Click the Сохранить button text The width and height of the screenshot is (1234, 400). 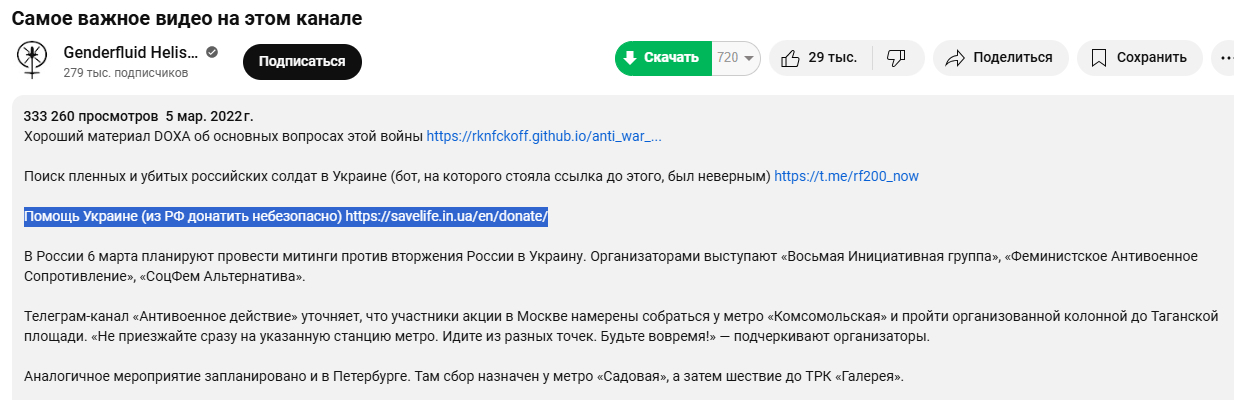(x=1151, y=58)
